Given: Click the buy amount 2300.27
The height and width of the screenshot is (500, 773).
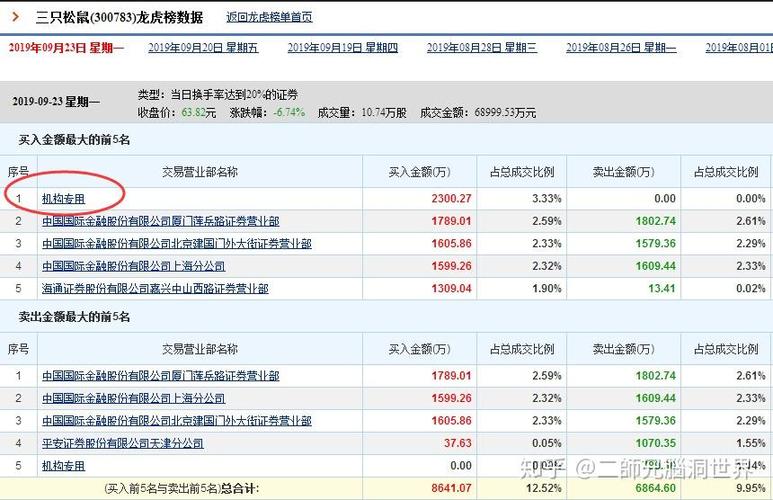Looking at the screenshot, I should [x=452, y=199].
